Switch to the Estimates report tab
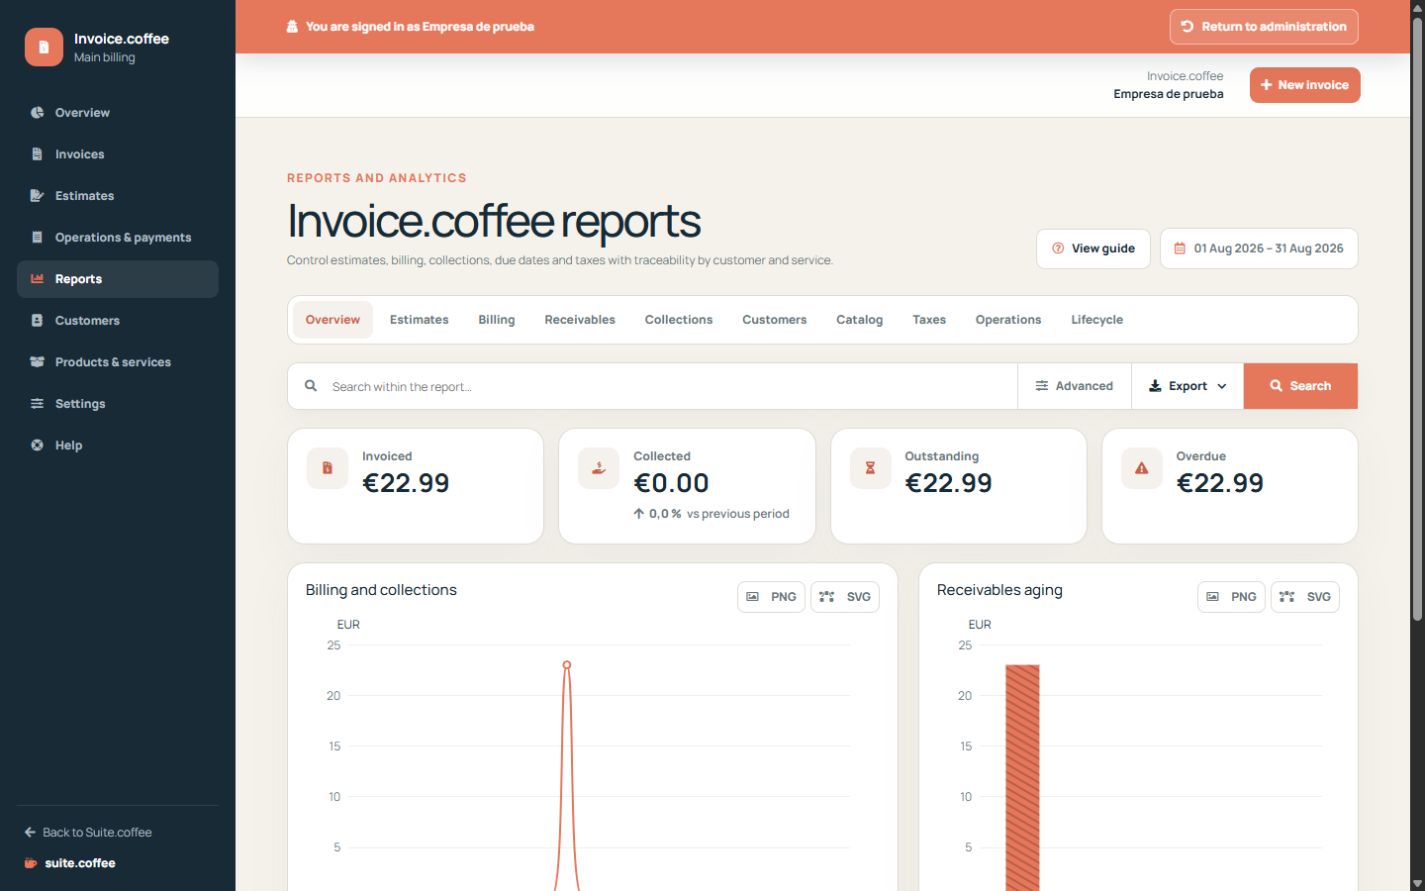This screenshot has width=1425, height=891. click(419, 320)
